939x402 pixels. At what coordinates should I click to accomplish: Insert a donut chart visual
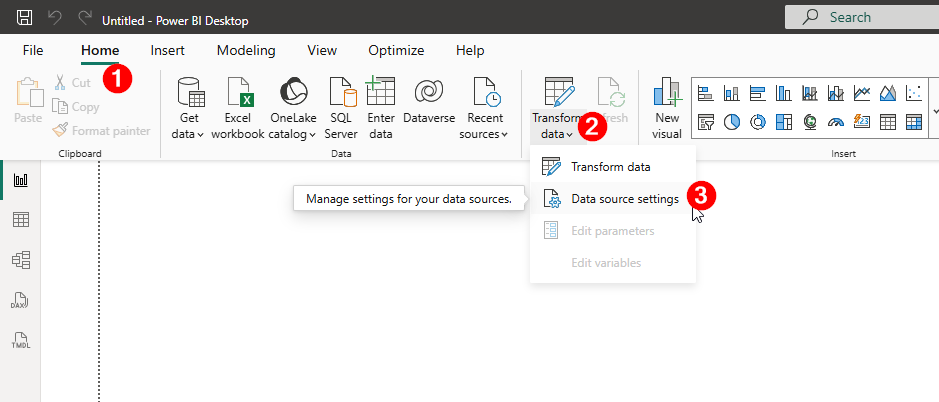point(758,122)
